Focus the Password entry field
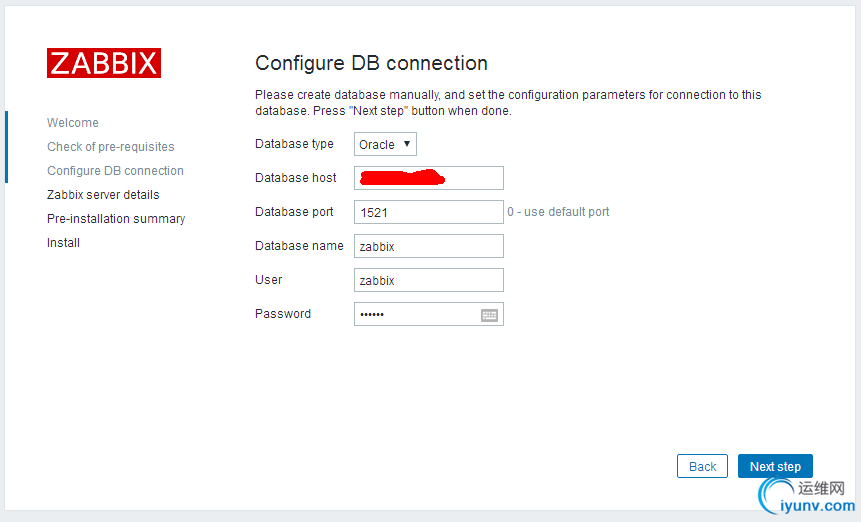 [416, 314]
